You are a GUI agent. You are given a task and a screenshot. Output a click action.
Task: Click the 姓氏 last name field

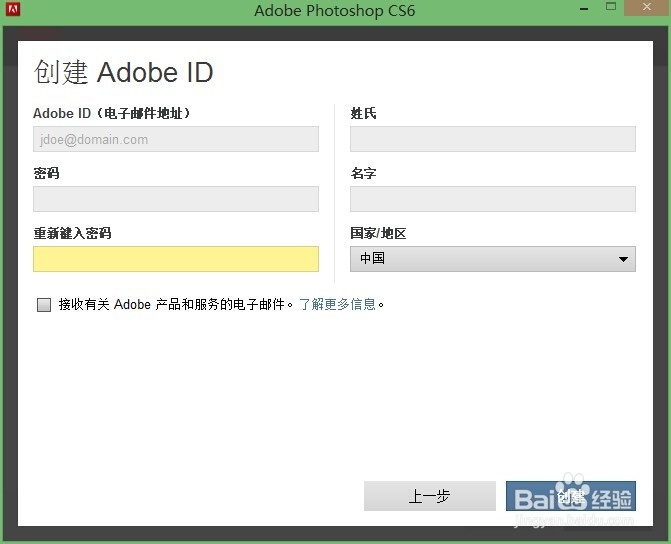(493, 139)
